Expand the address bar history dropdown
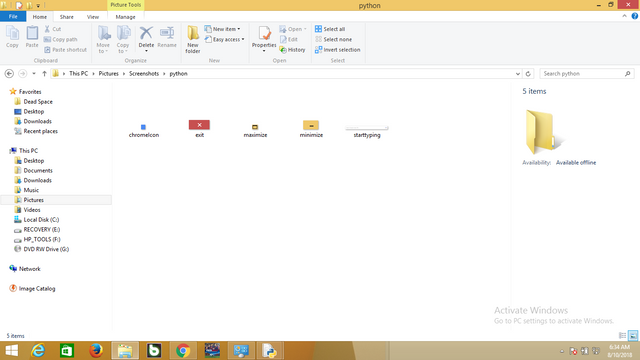 point(518,73)
